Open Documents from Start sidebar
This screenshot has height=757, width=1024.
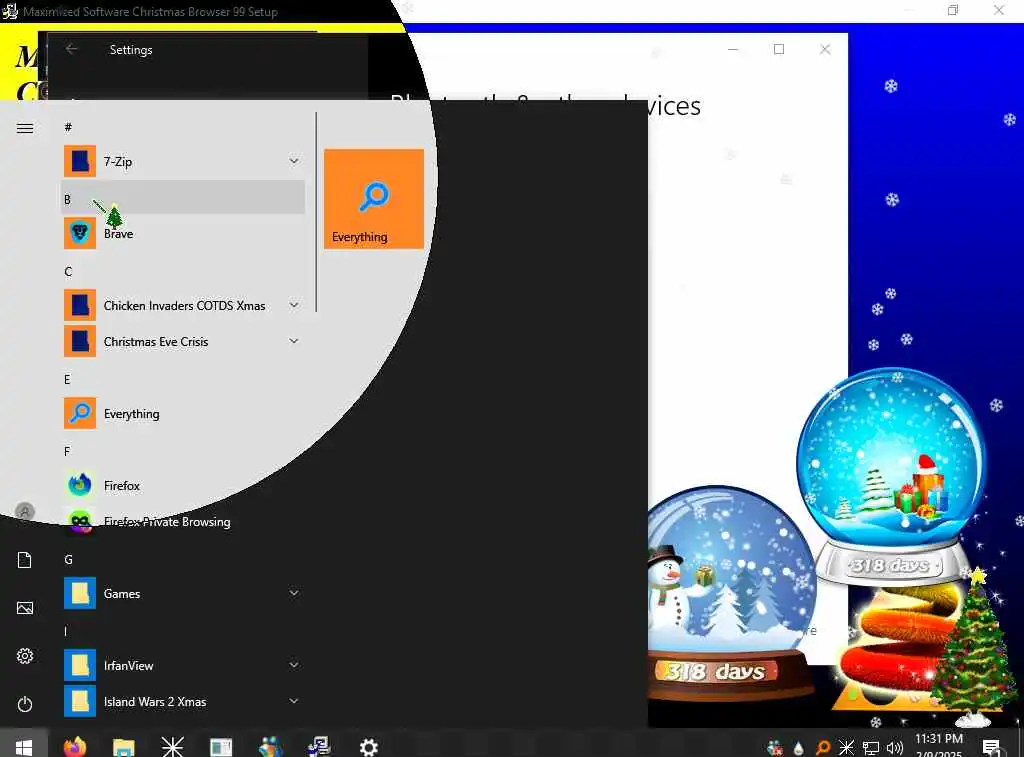25,560
